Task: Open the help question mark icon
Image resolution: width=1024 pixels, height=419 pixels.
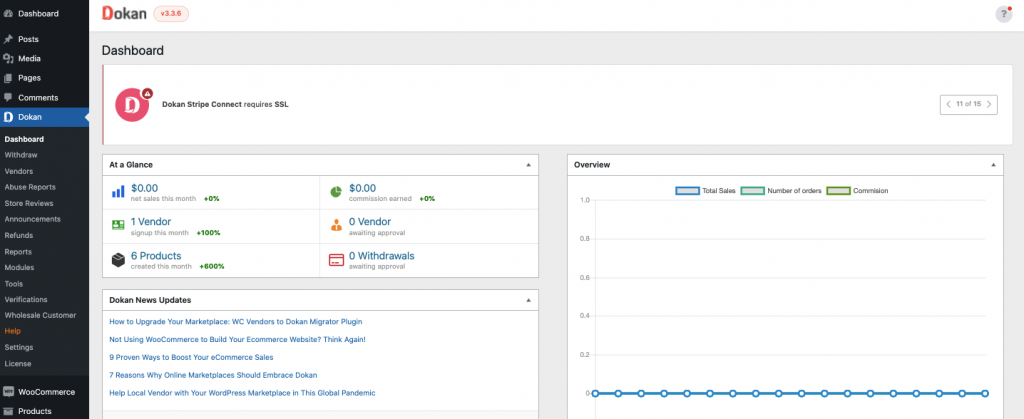Action: pos(1004,14)
